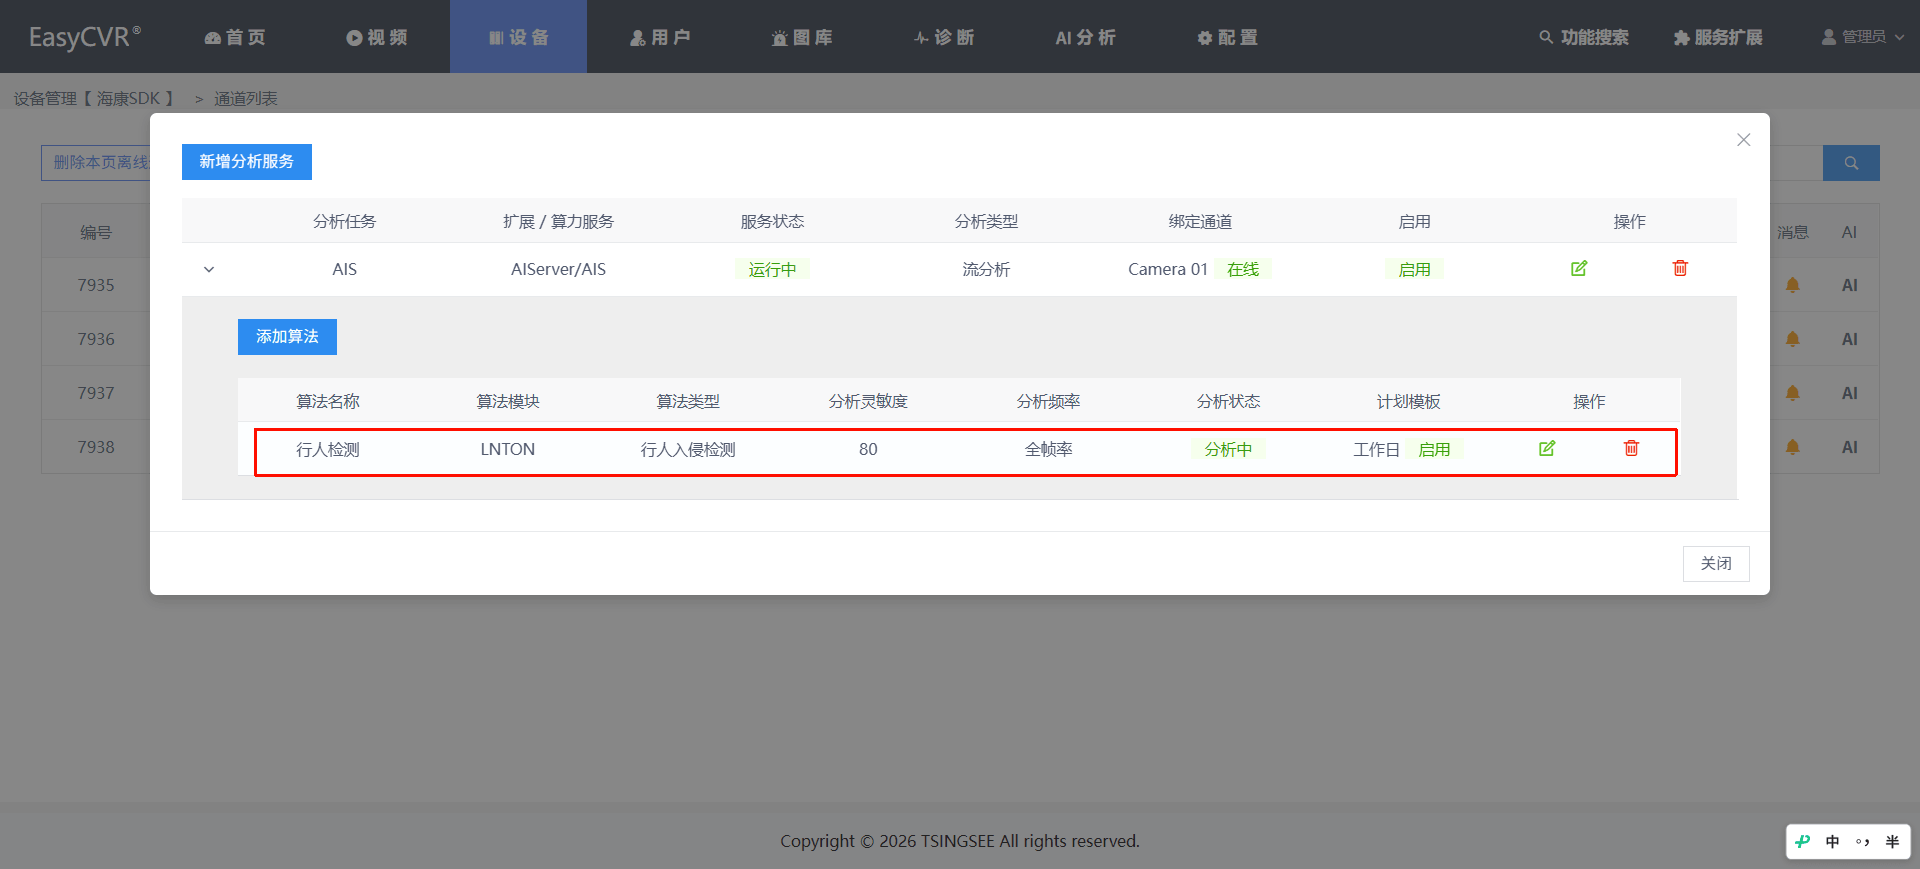The width and height of the screenshot is (1920, 869).
Task: Click the IME 中 language indicator
Action: (x=1832, y=842)
